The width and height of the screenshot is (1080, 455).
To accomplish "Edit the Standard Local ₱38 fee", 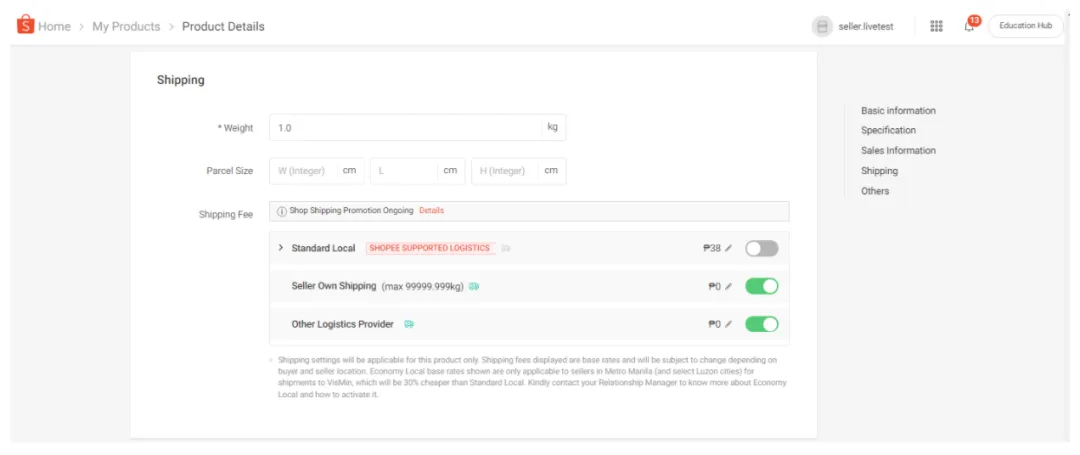I will click(x=729, y=248).
